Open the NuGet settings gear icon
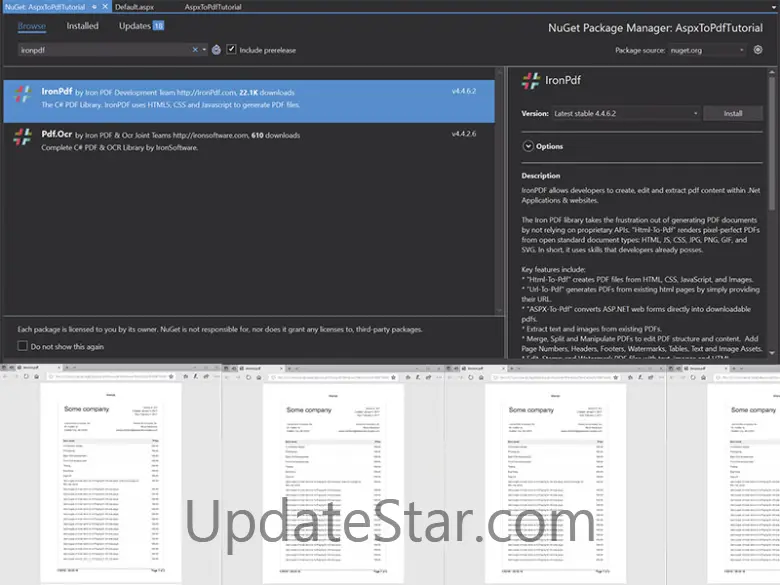Image resolution: width=780 pixels, height=585 pixels. [758, 50]
